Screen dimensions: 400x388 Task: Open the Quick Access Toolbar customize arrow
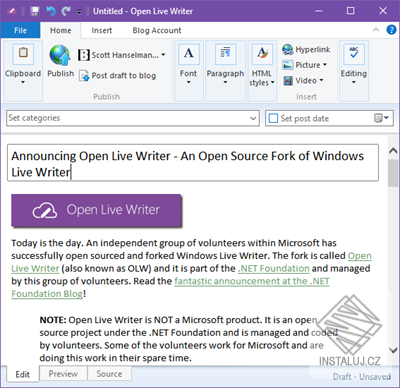79,12
